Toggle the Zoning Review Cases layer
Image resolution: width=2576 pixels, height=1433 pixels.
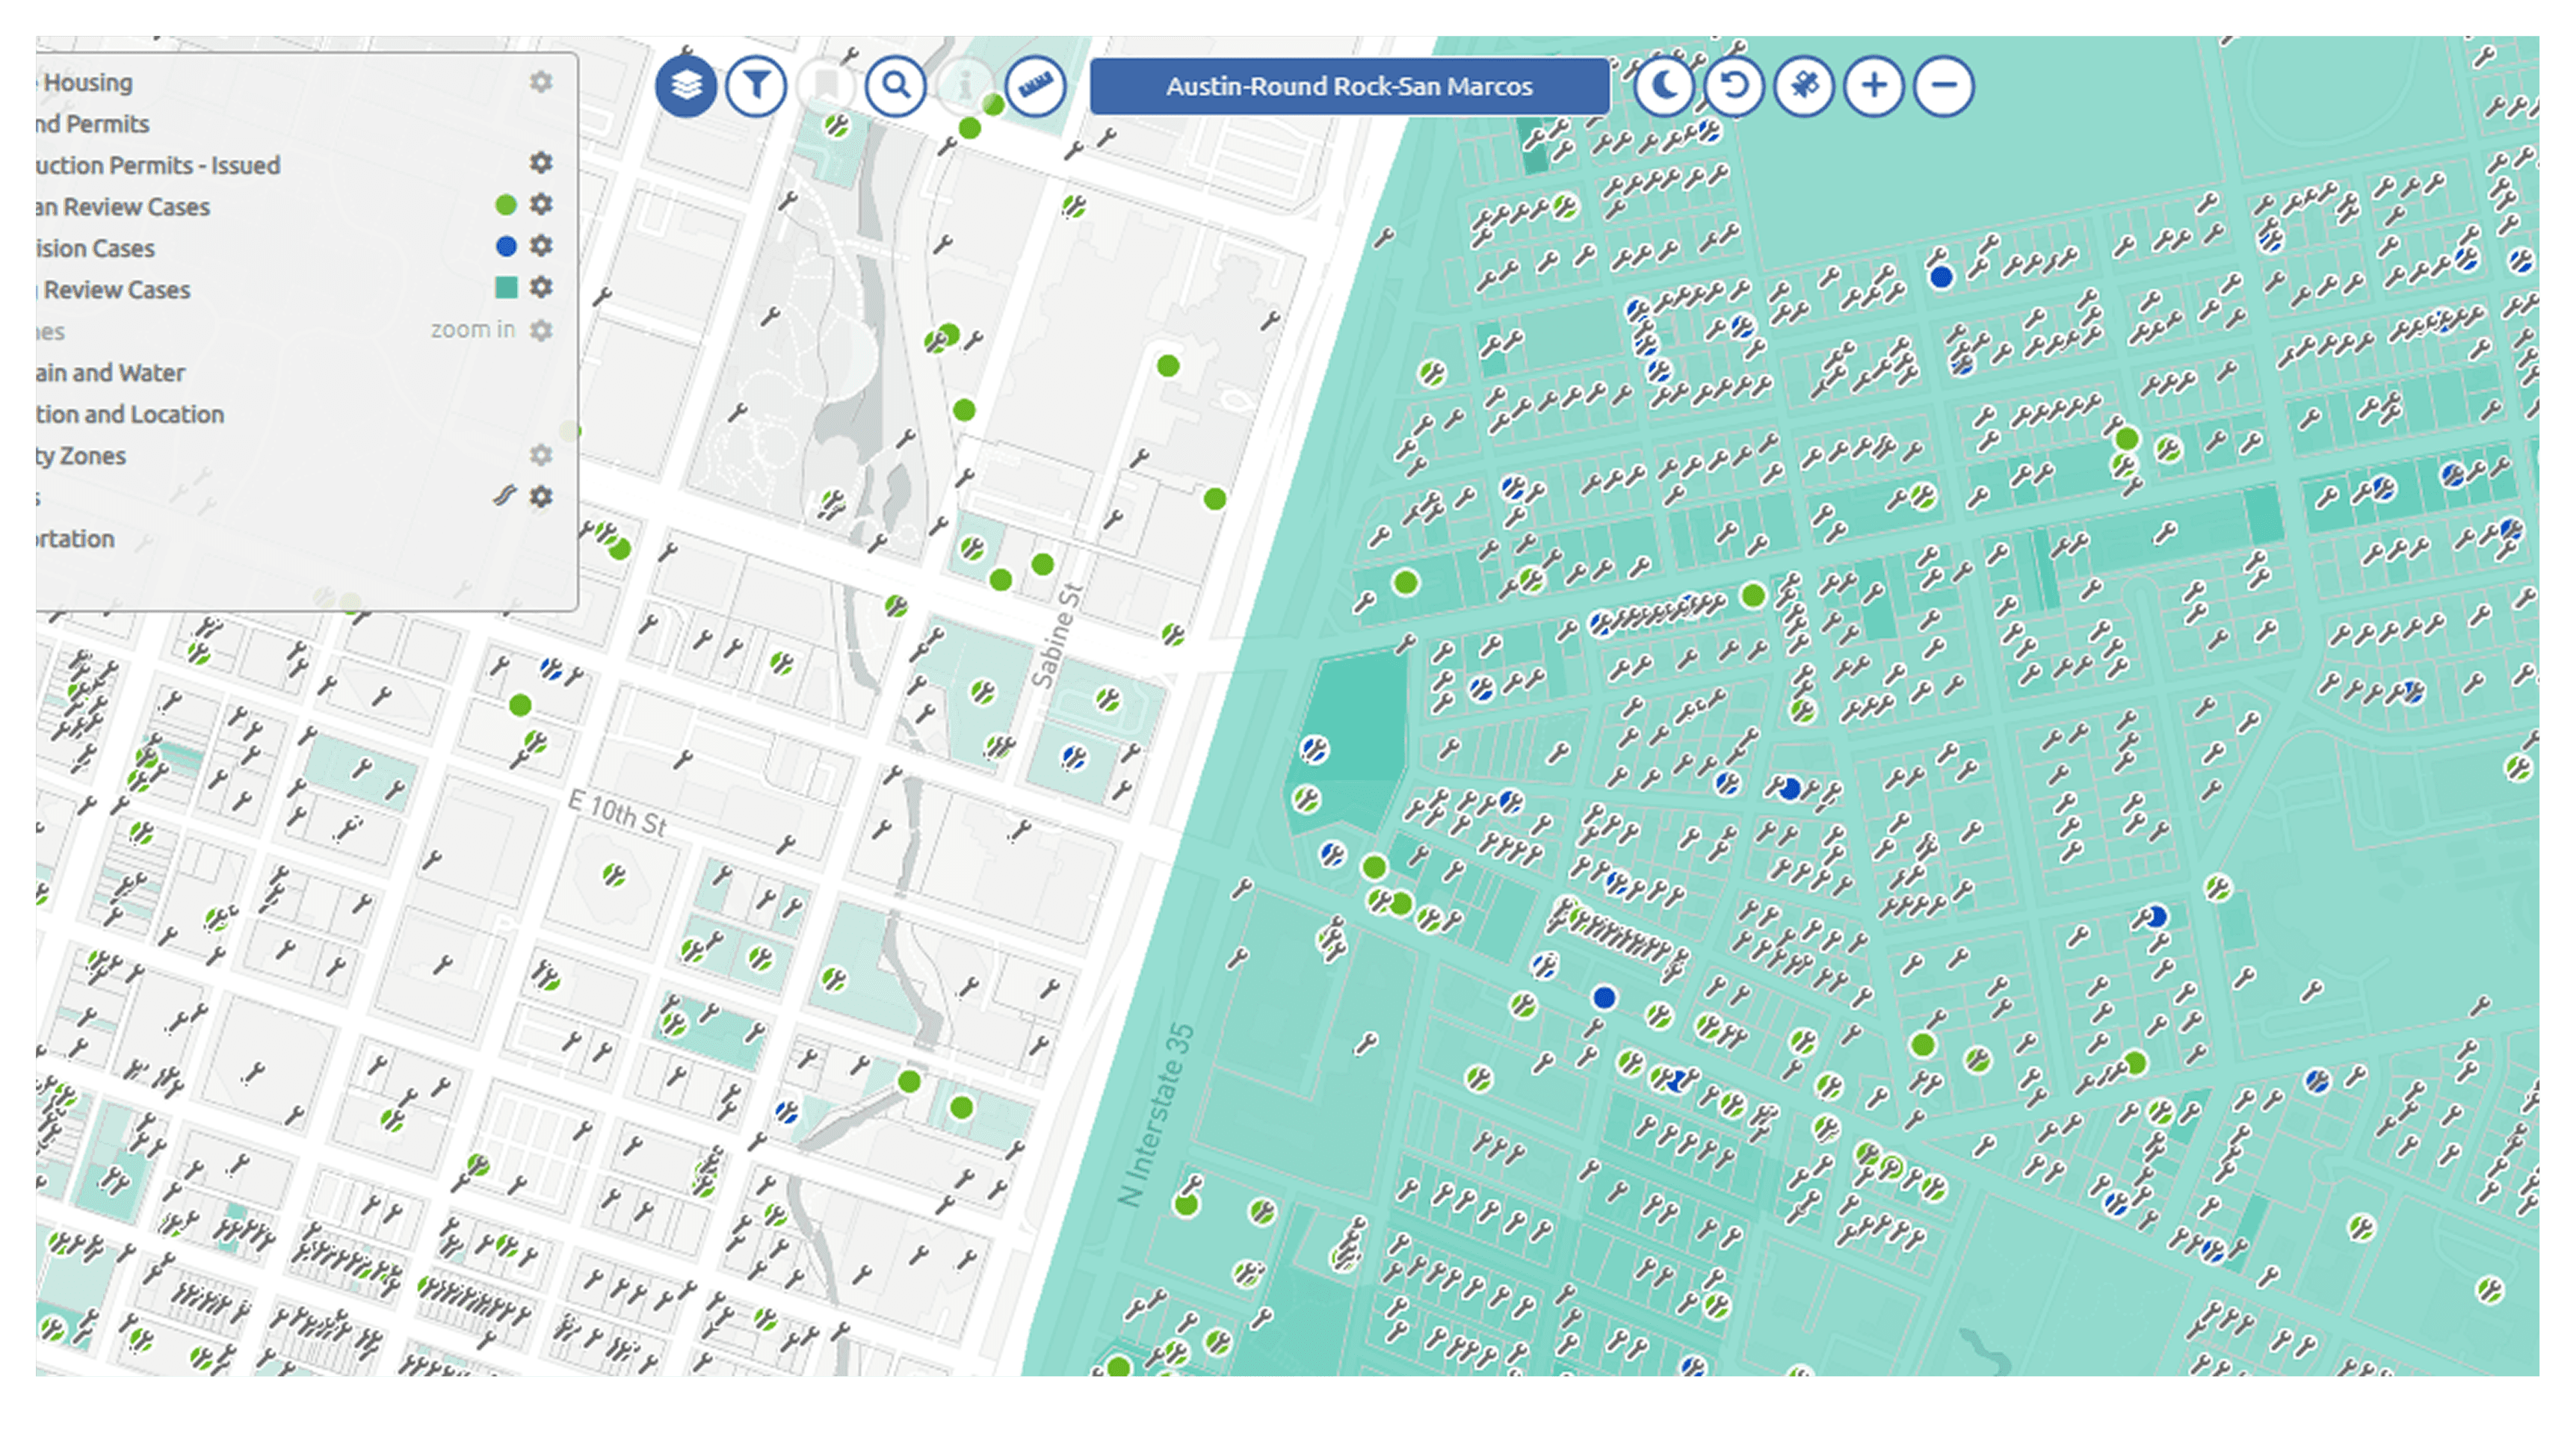click(116, 290)
